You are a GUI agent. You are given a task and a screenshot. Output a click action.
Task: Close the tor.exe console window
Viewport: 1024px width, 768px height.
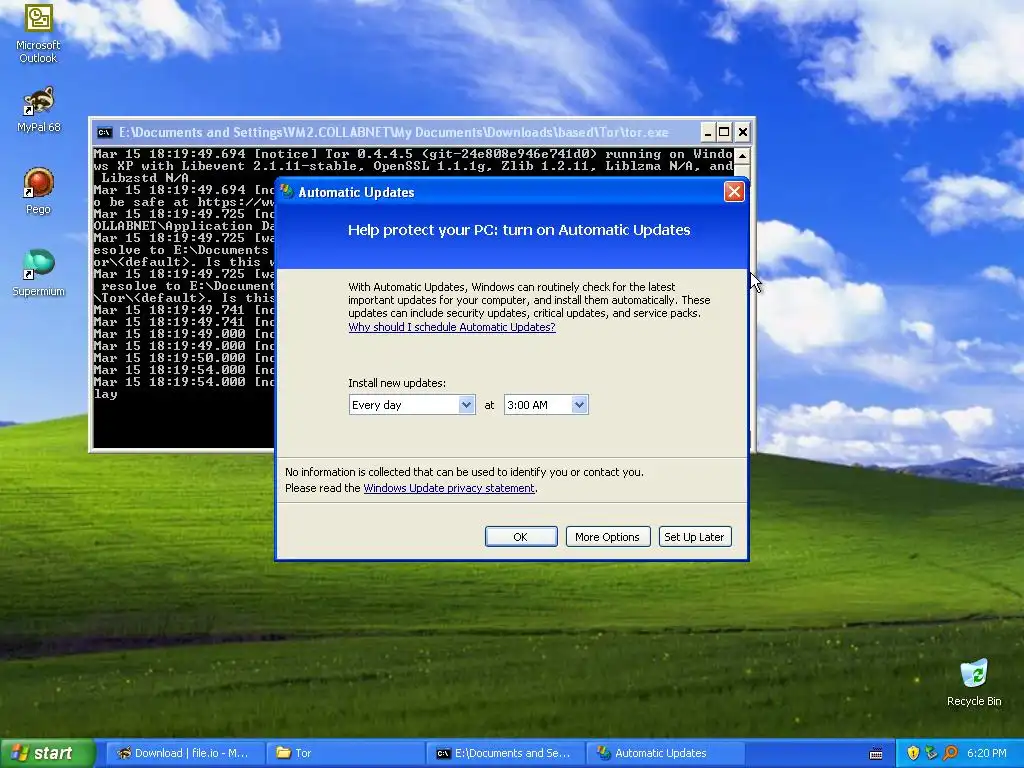click(743, 133)
